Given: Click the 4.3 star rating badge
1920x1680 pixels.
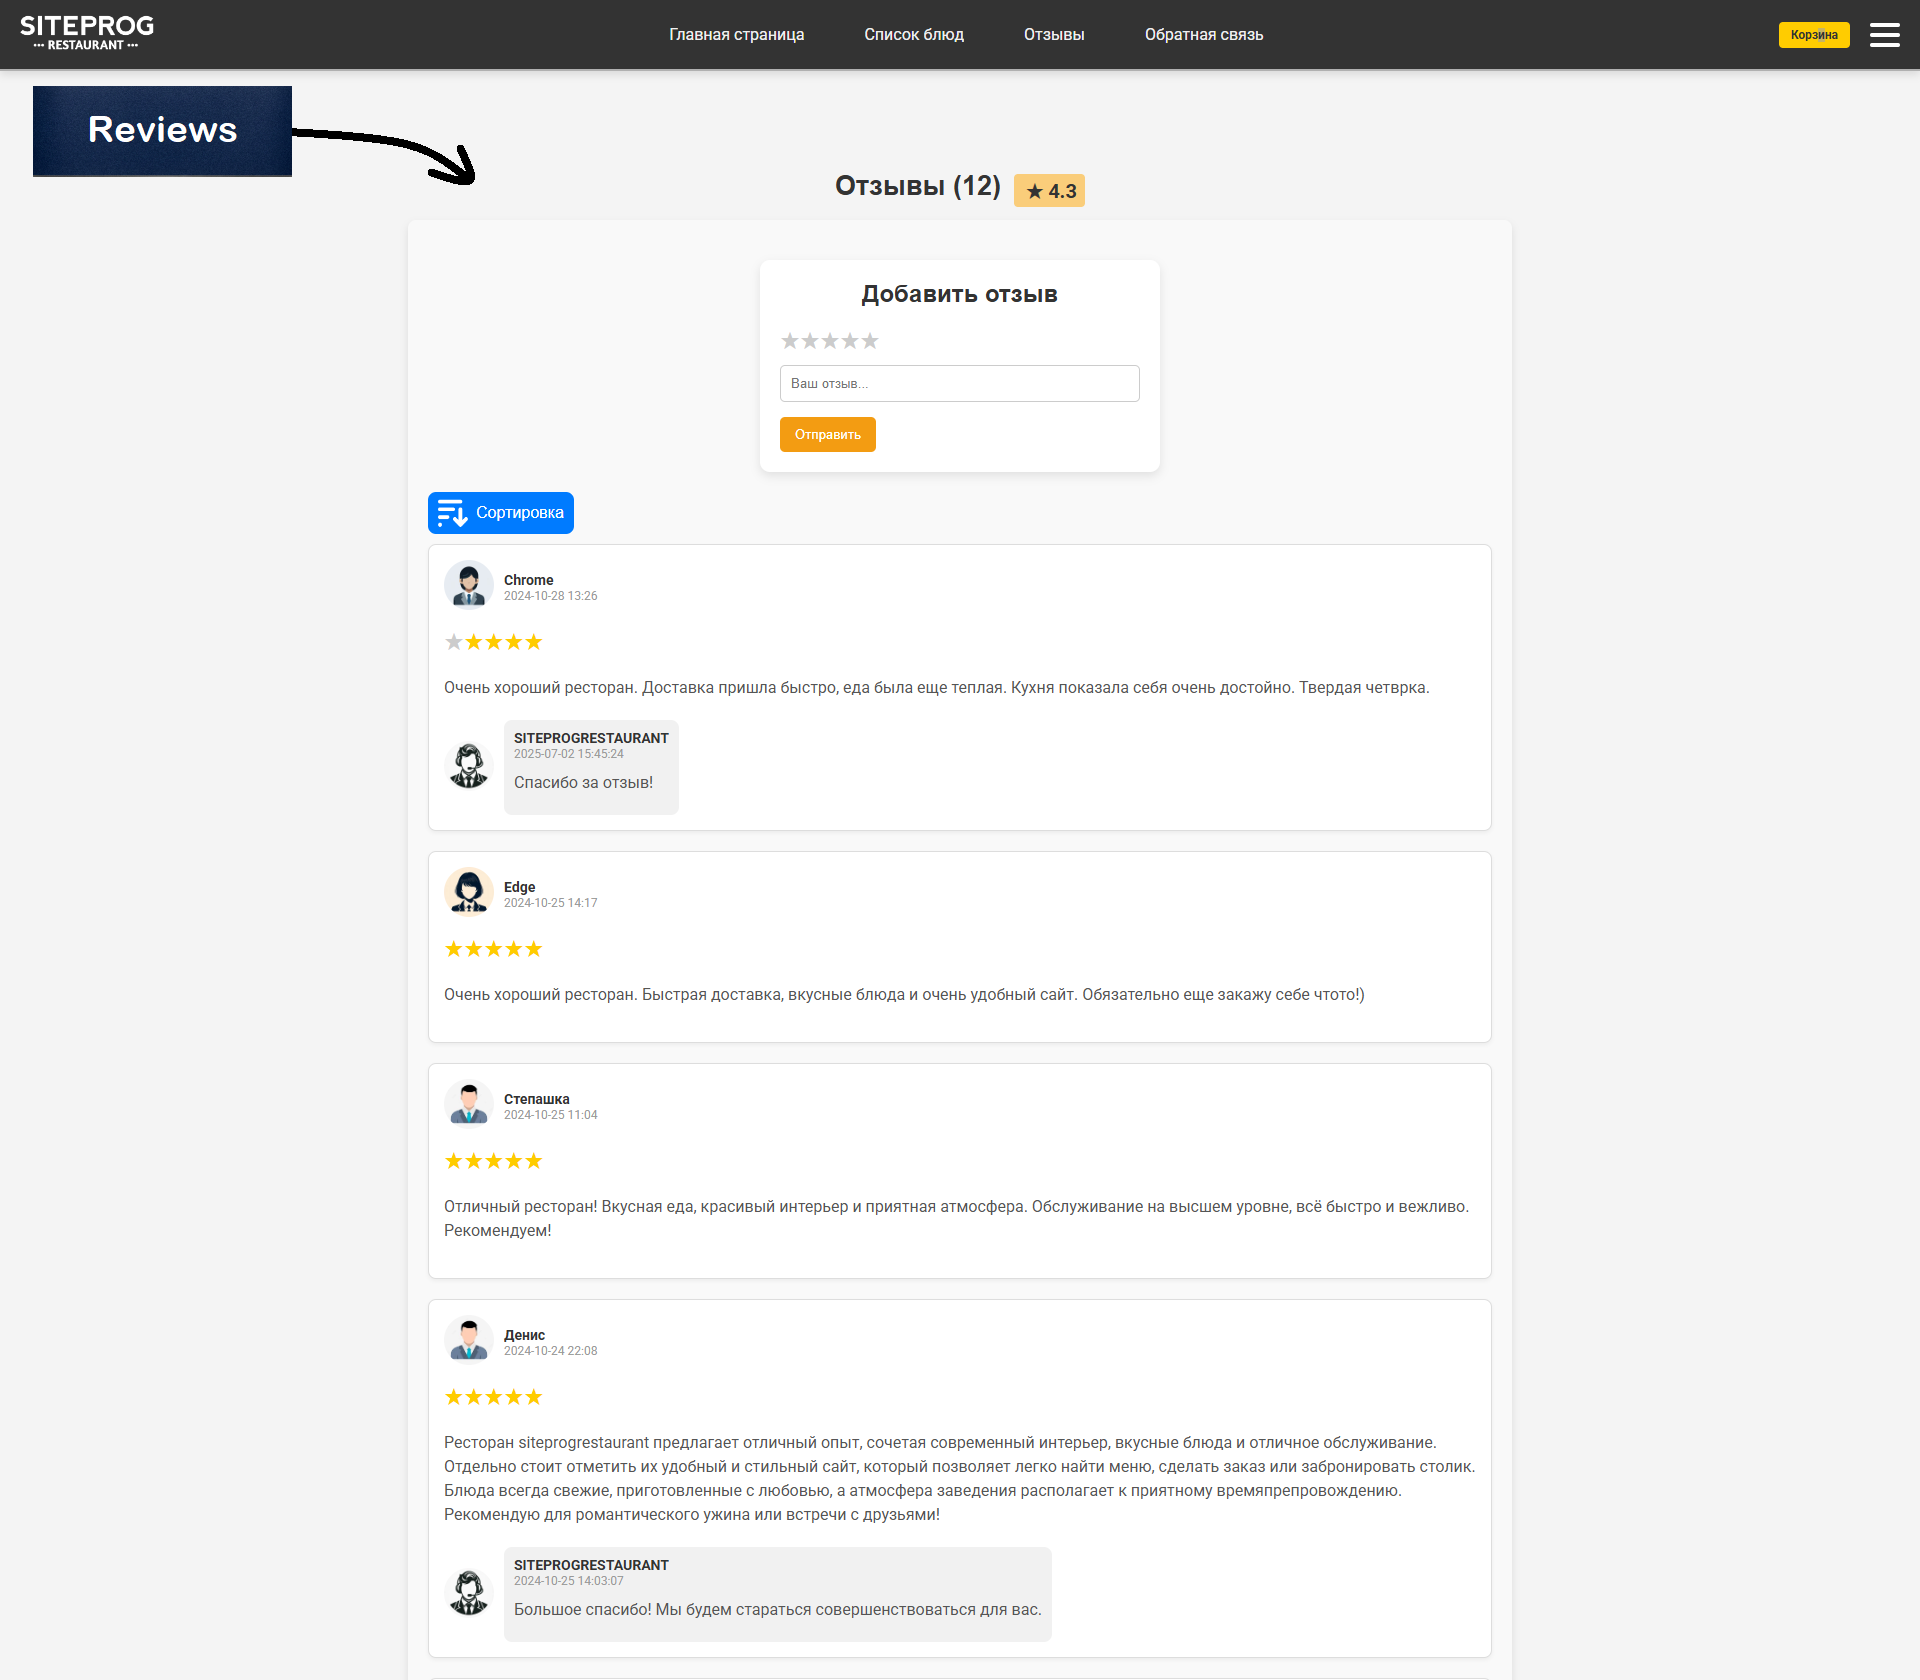Looking at the screenshot, I should click(x=1049, y=191).
